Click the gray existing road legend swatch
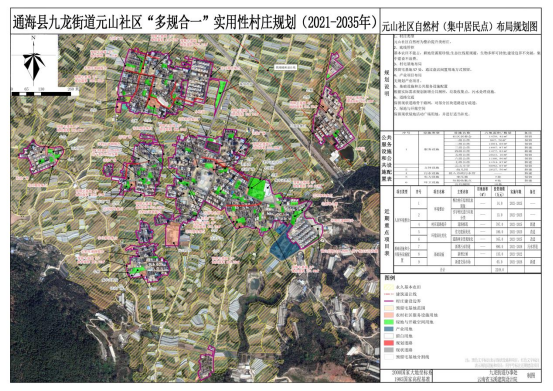 click(389, 350)
